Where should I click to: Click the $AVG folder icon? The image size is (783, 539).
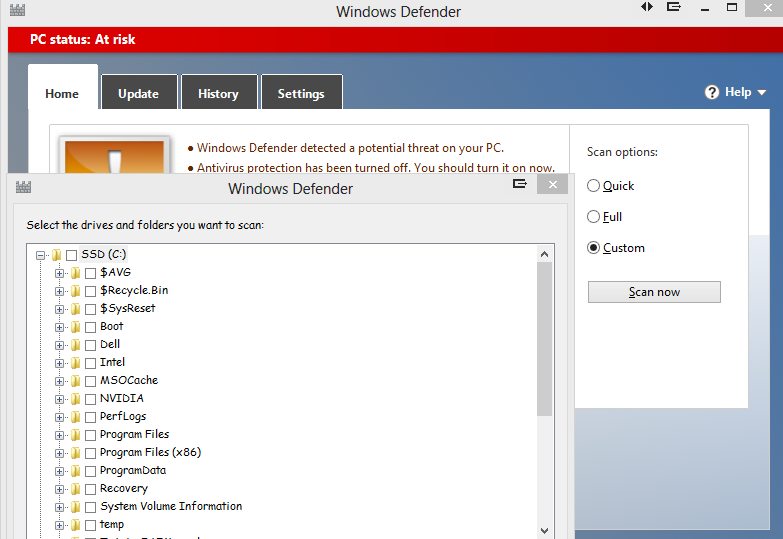pyautogui.click(x=75, y=273)
